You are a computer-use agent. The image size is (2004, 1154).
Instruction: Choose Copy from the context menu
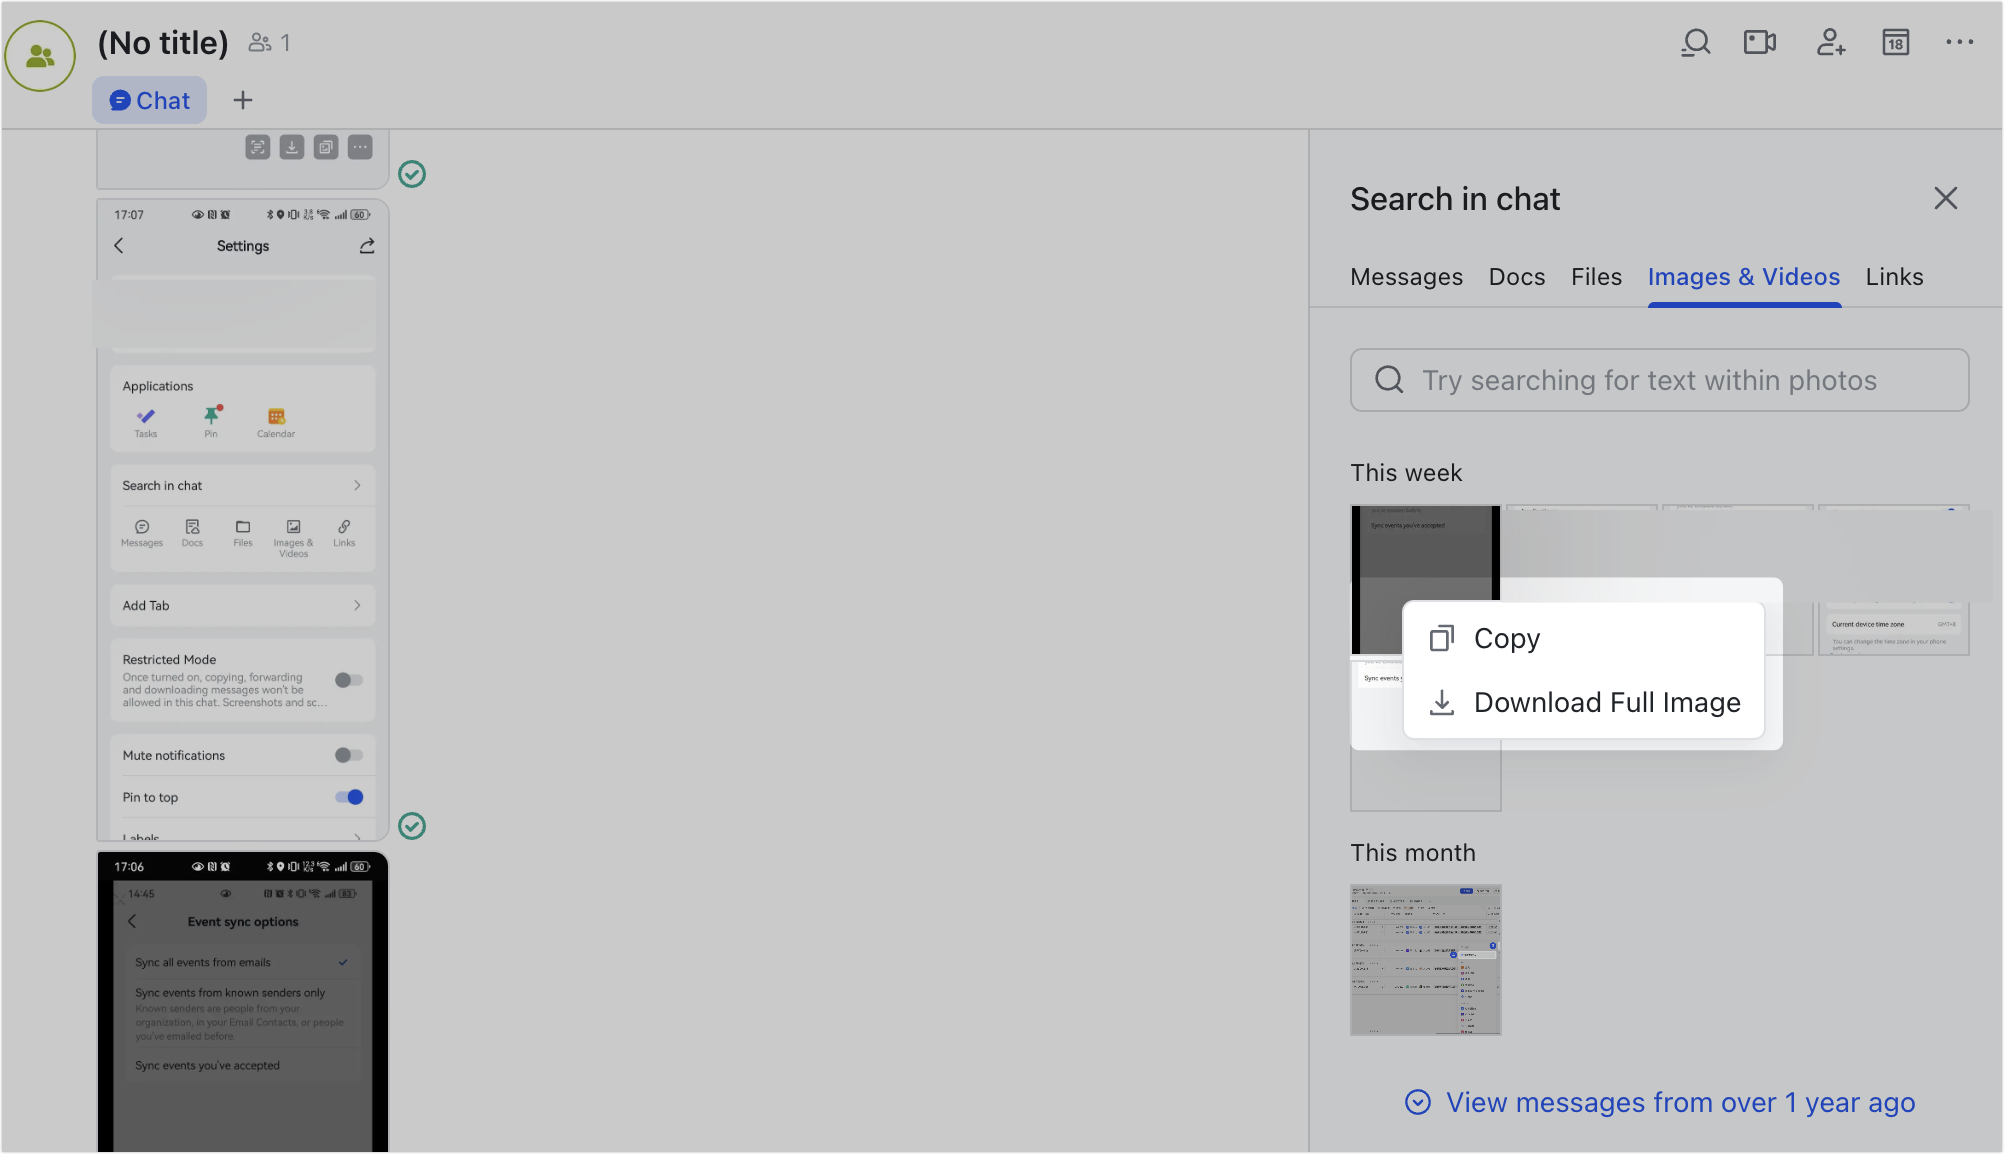pyautogui.click(x=1583, y=638)
